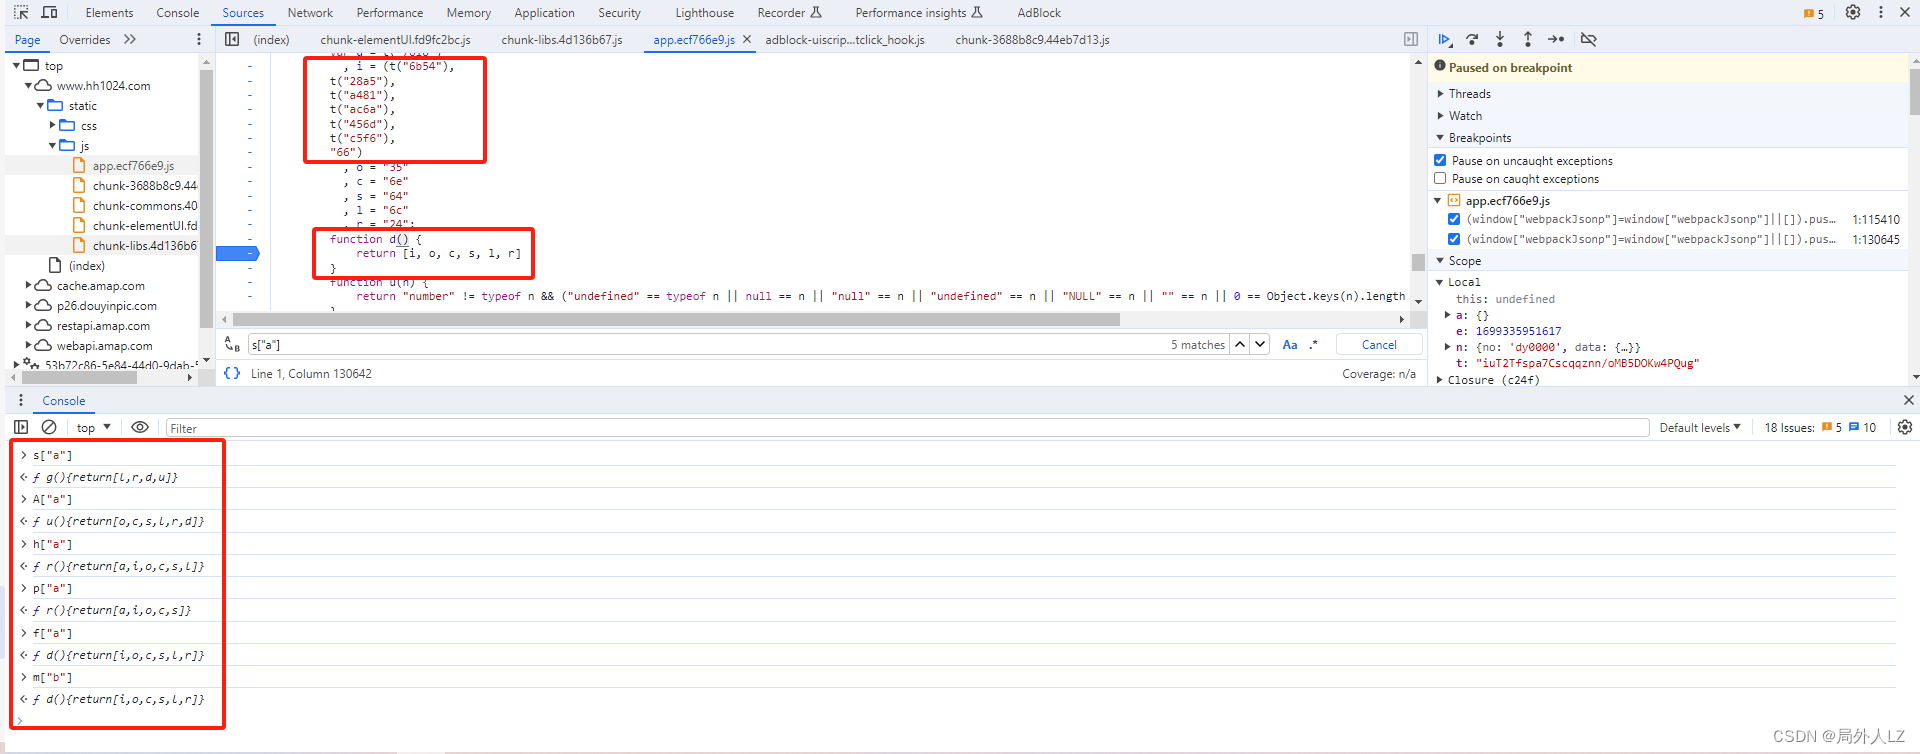
Task: Open the console settings gear
Action: (1905, 427)
